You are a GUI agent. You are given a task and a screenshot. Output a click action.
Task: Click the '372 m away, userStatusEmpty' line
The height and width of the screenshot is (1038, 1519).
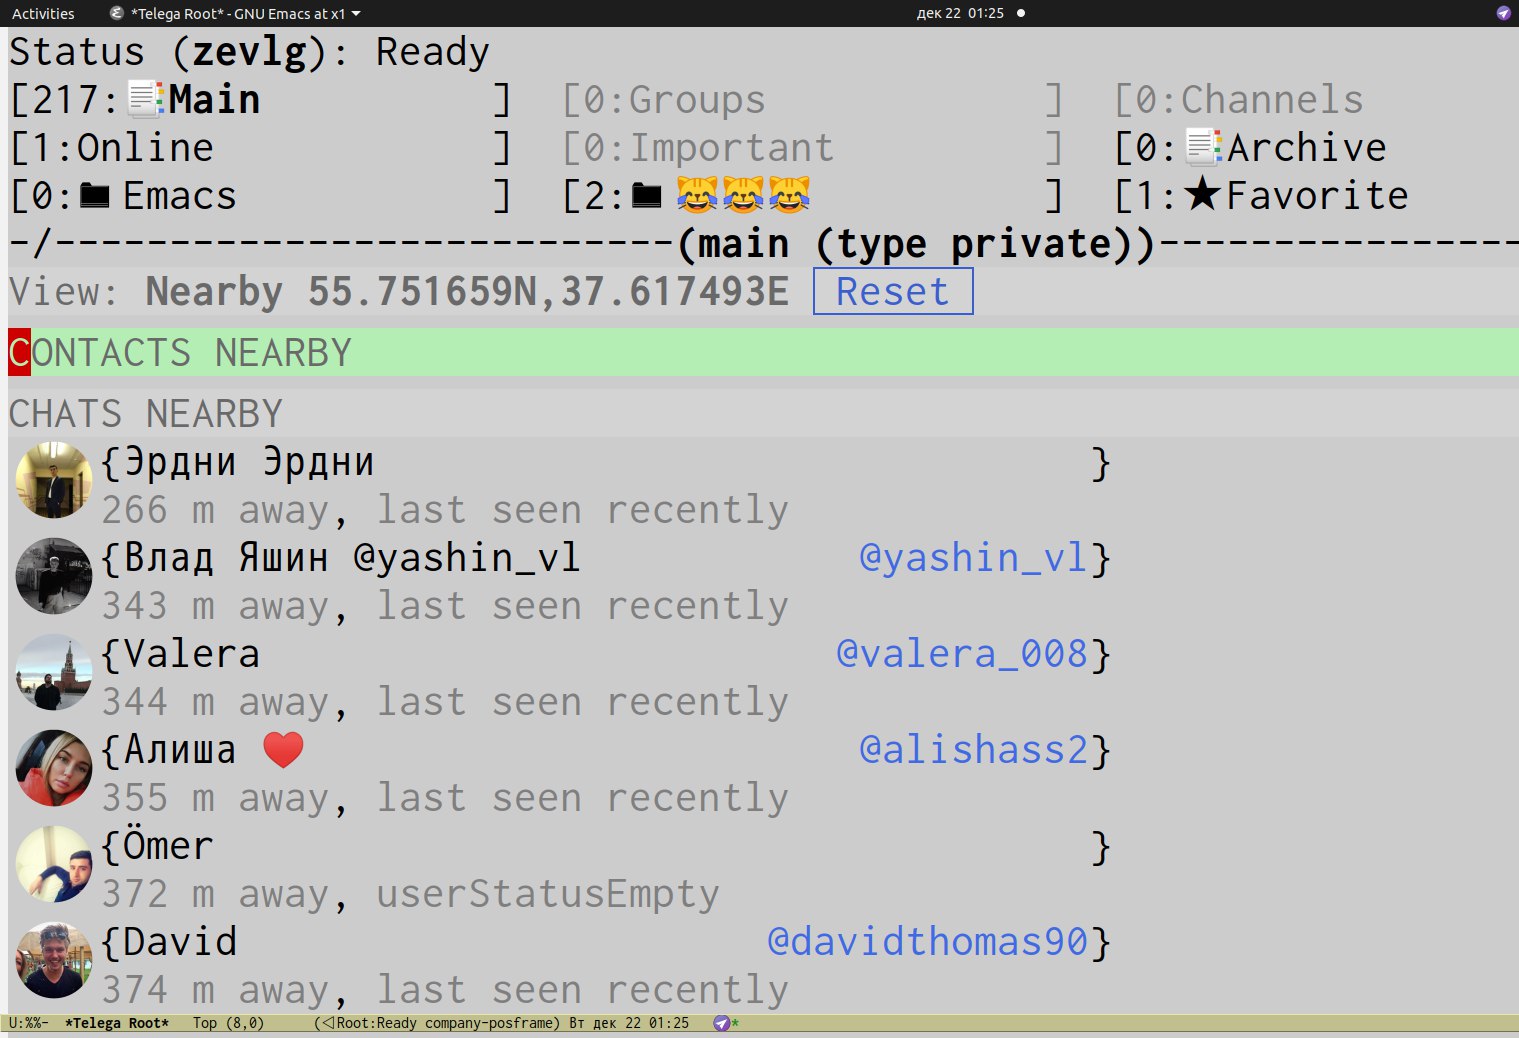411,894
